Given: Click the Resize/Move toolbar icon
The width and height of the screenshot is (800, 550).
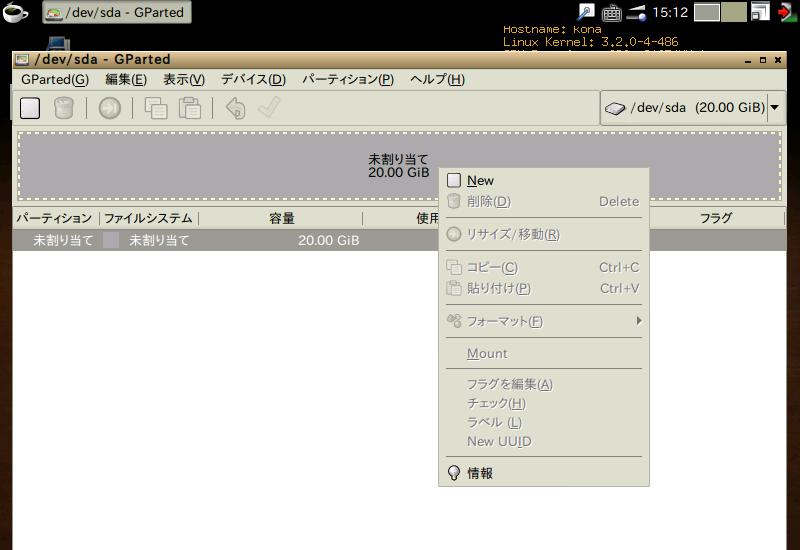Looking at the screenshot, I should (x=110, y=108).
